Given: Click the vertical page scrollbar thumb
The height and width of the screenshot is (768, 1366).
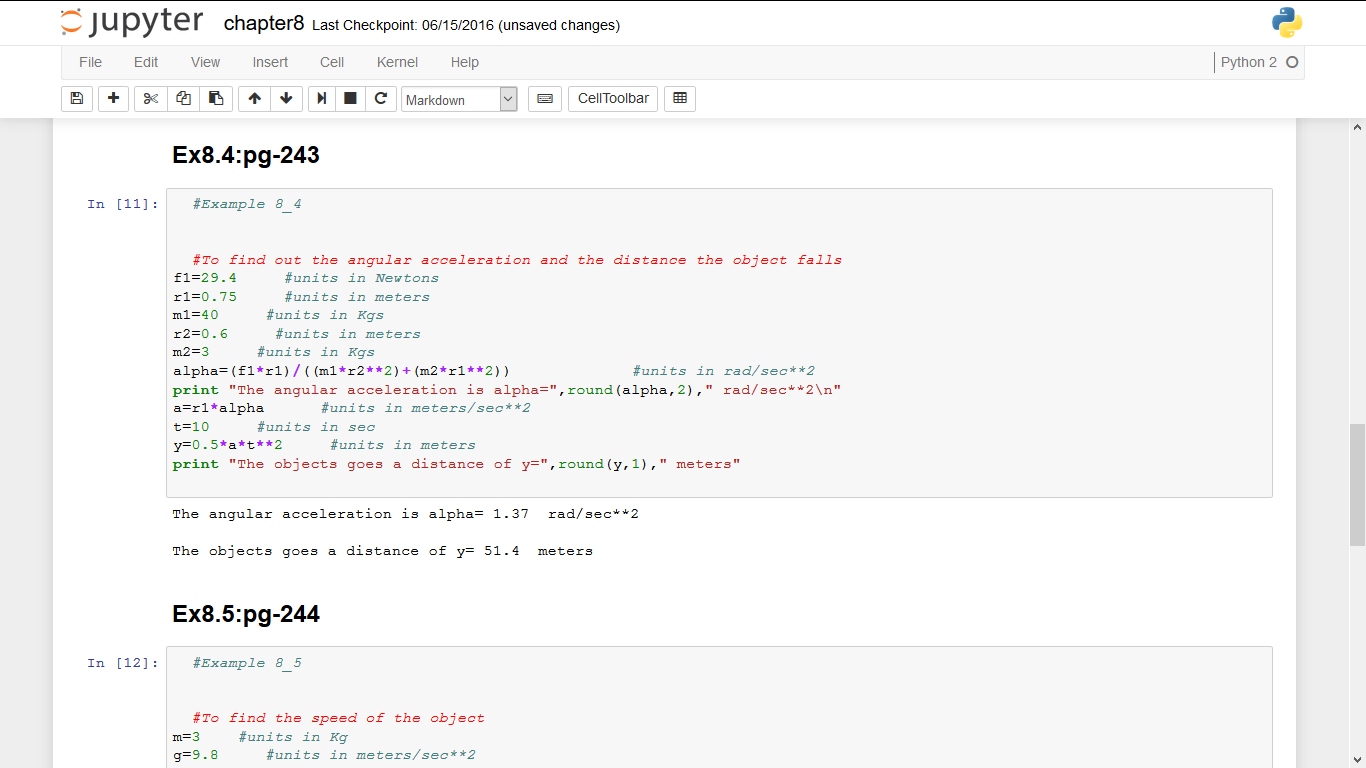Looking at the screenshot, I should pyautogui.click(x=1357, y=484).
